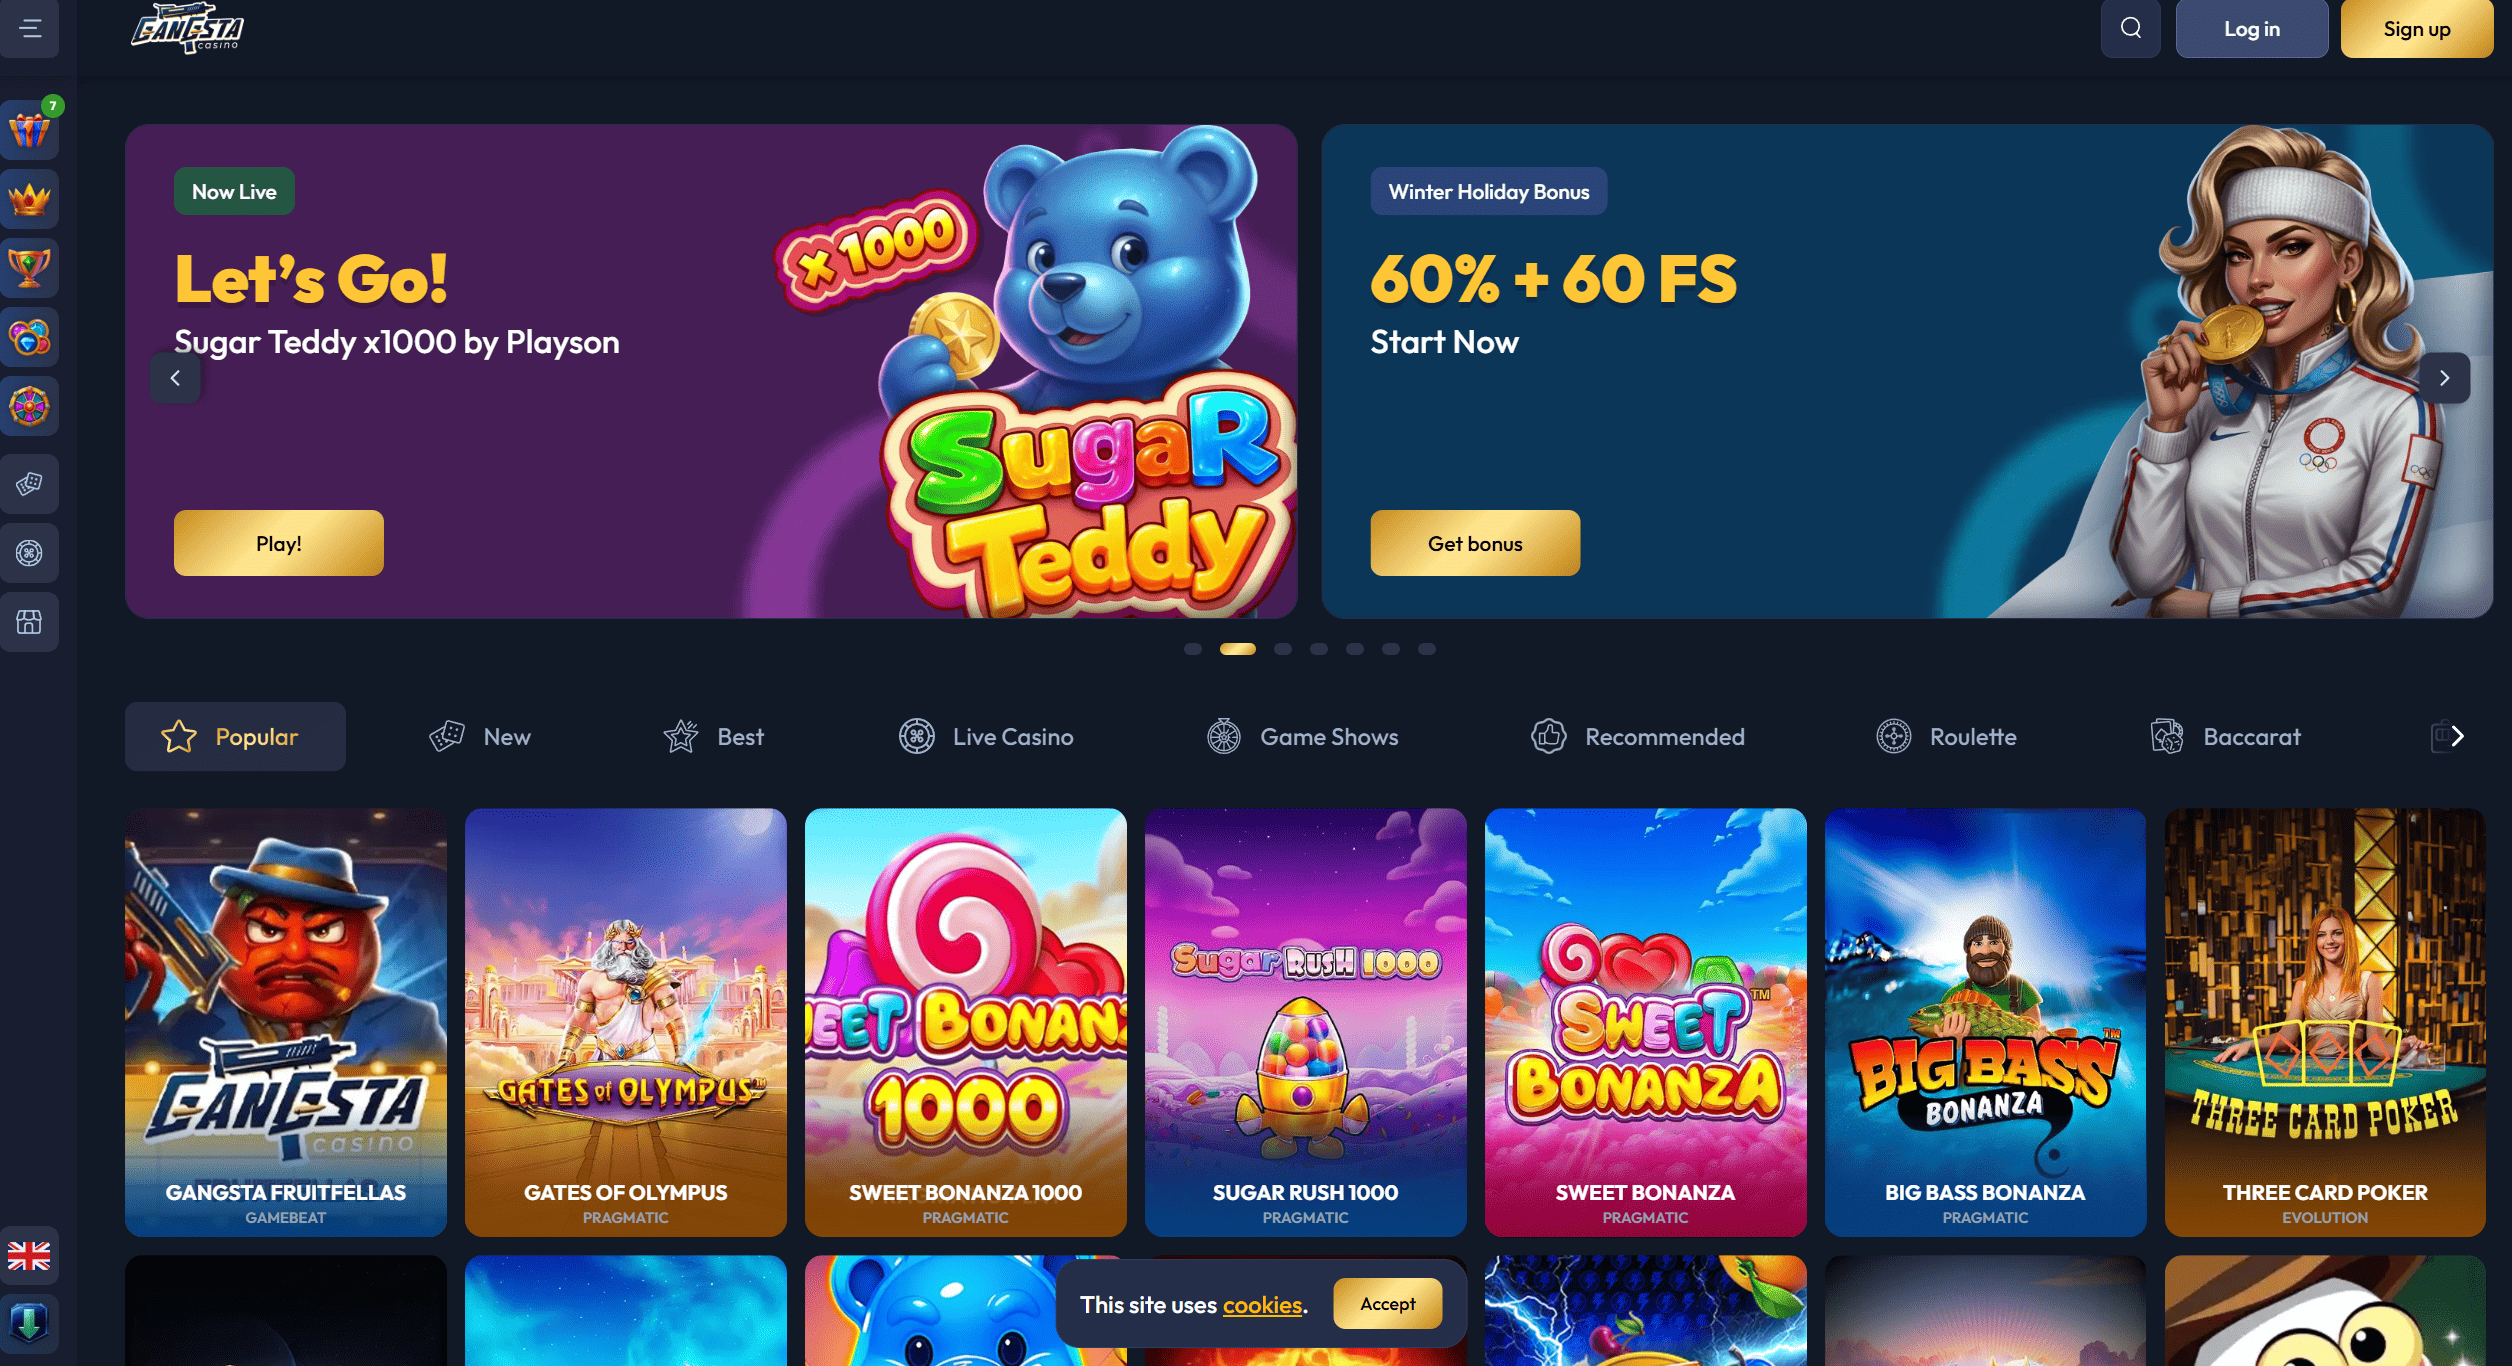Go to previous banner with left chevron
The image size is (2512, 1366).
pos(175,378)
